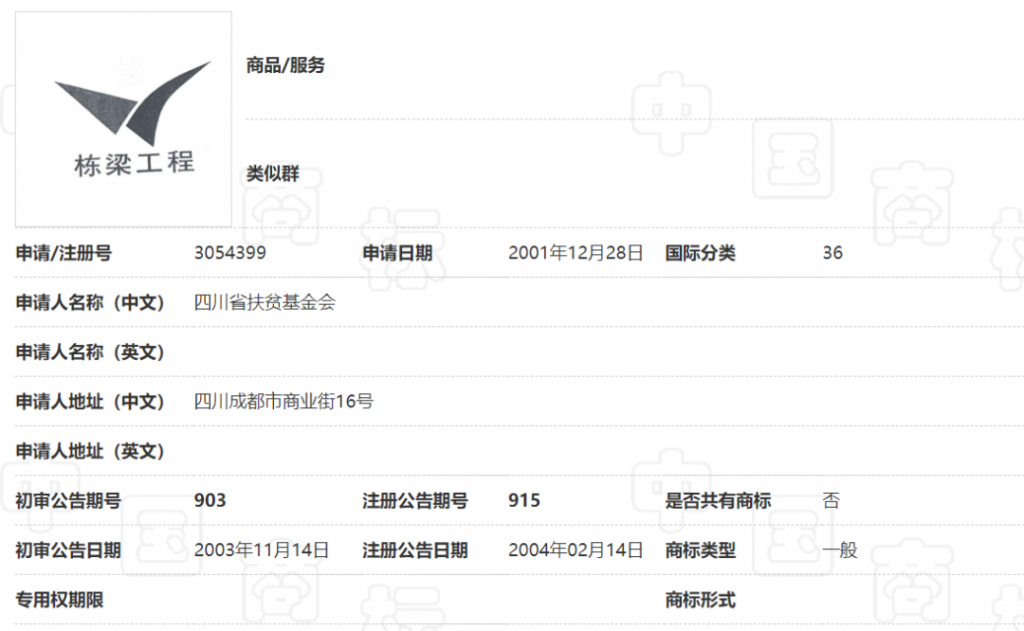Select international class value 36
Screen dimensions: 1024x631
(x=833, y=253)
